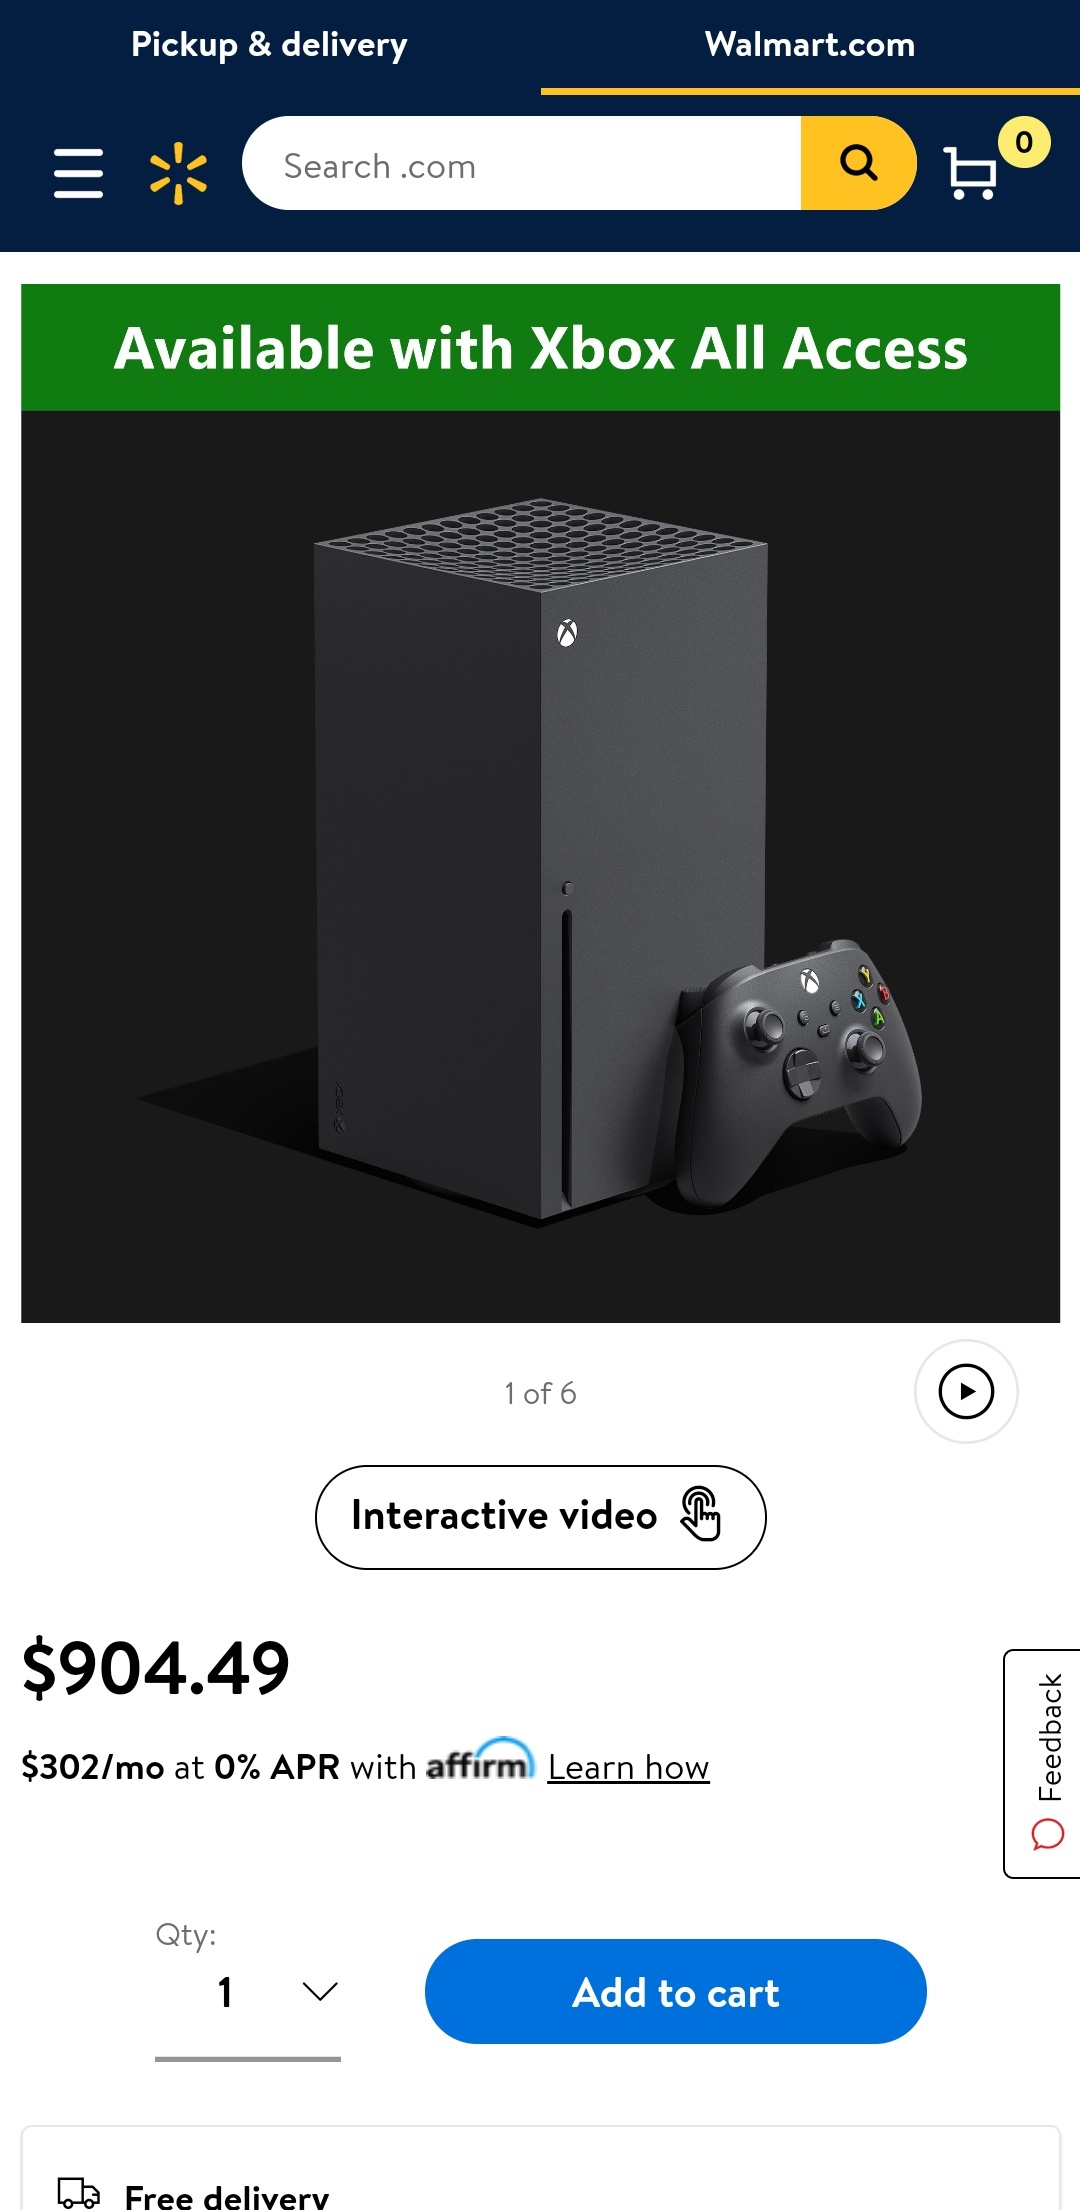This screenshot has height=2210, width=1080.
Task: Select the Walmart.com tab
Action: (x=810, y=45)
